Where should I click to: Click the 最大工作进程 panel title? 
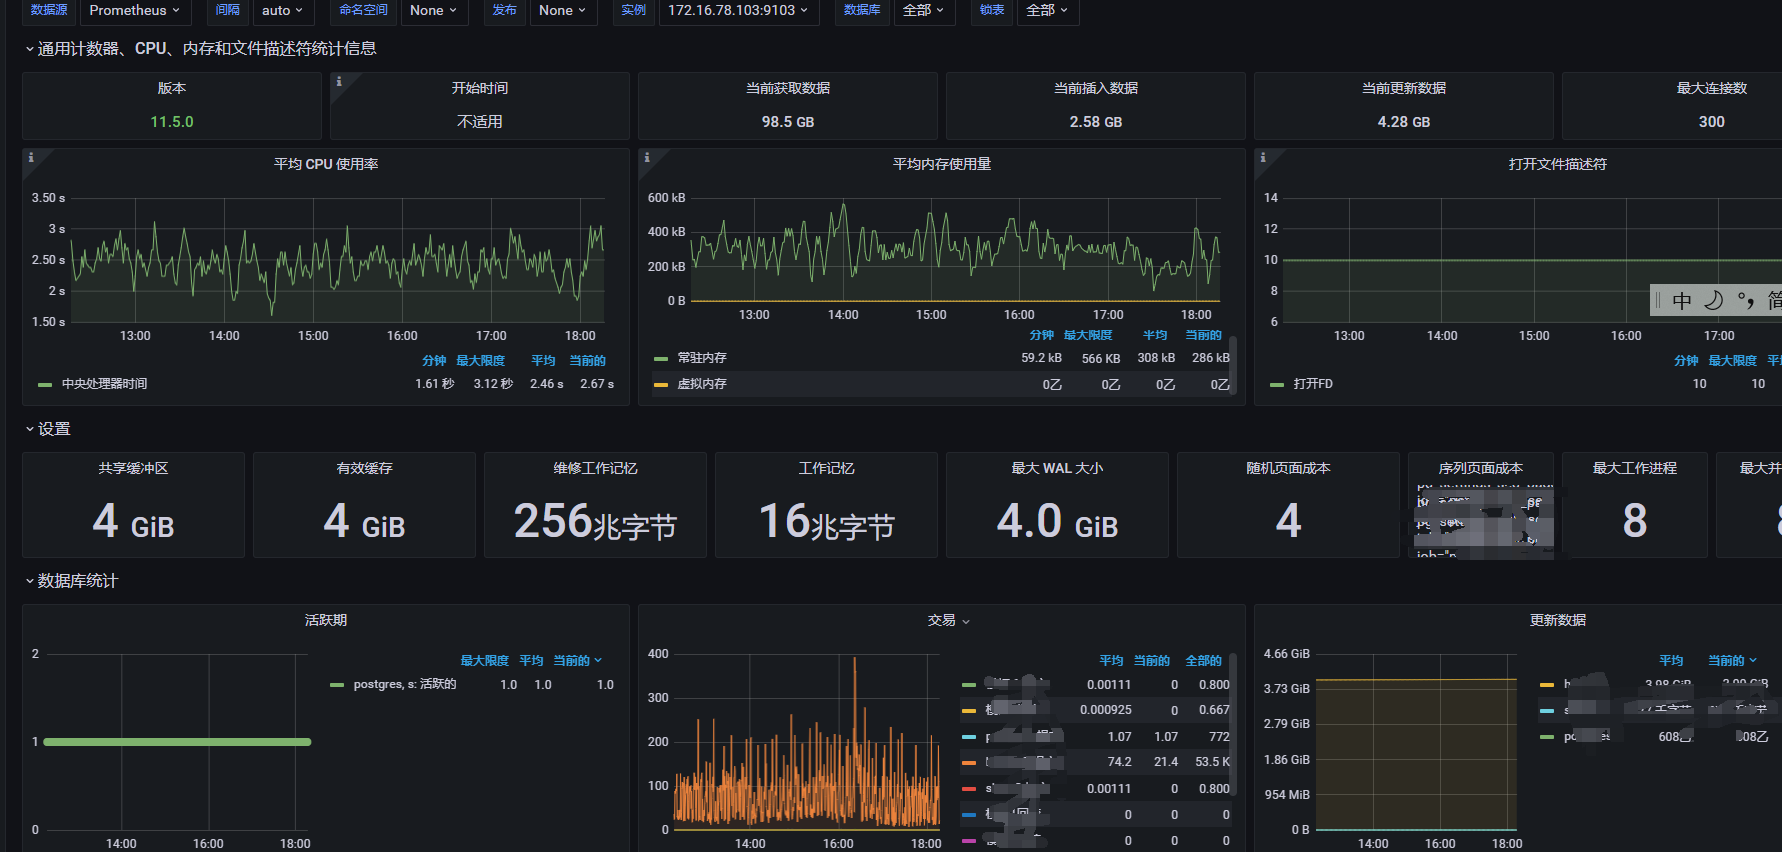click(1635, 468)
